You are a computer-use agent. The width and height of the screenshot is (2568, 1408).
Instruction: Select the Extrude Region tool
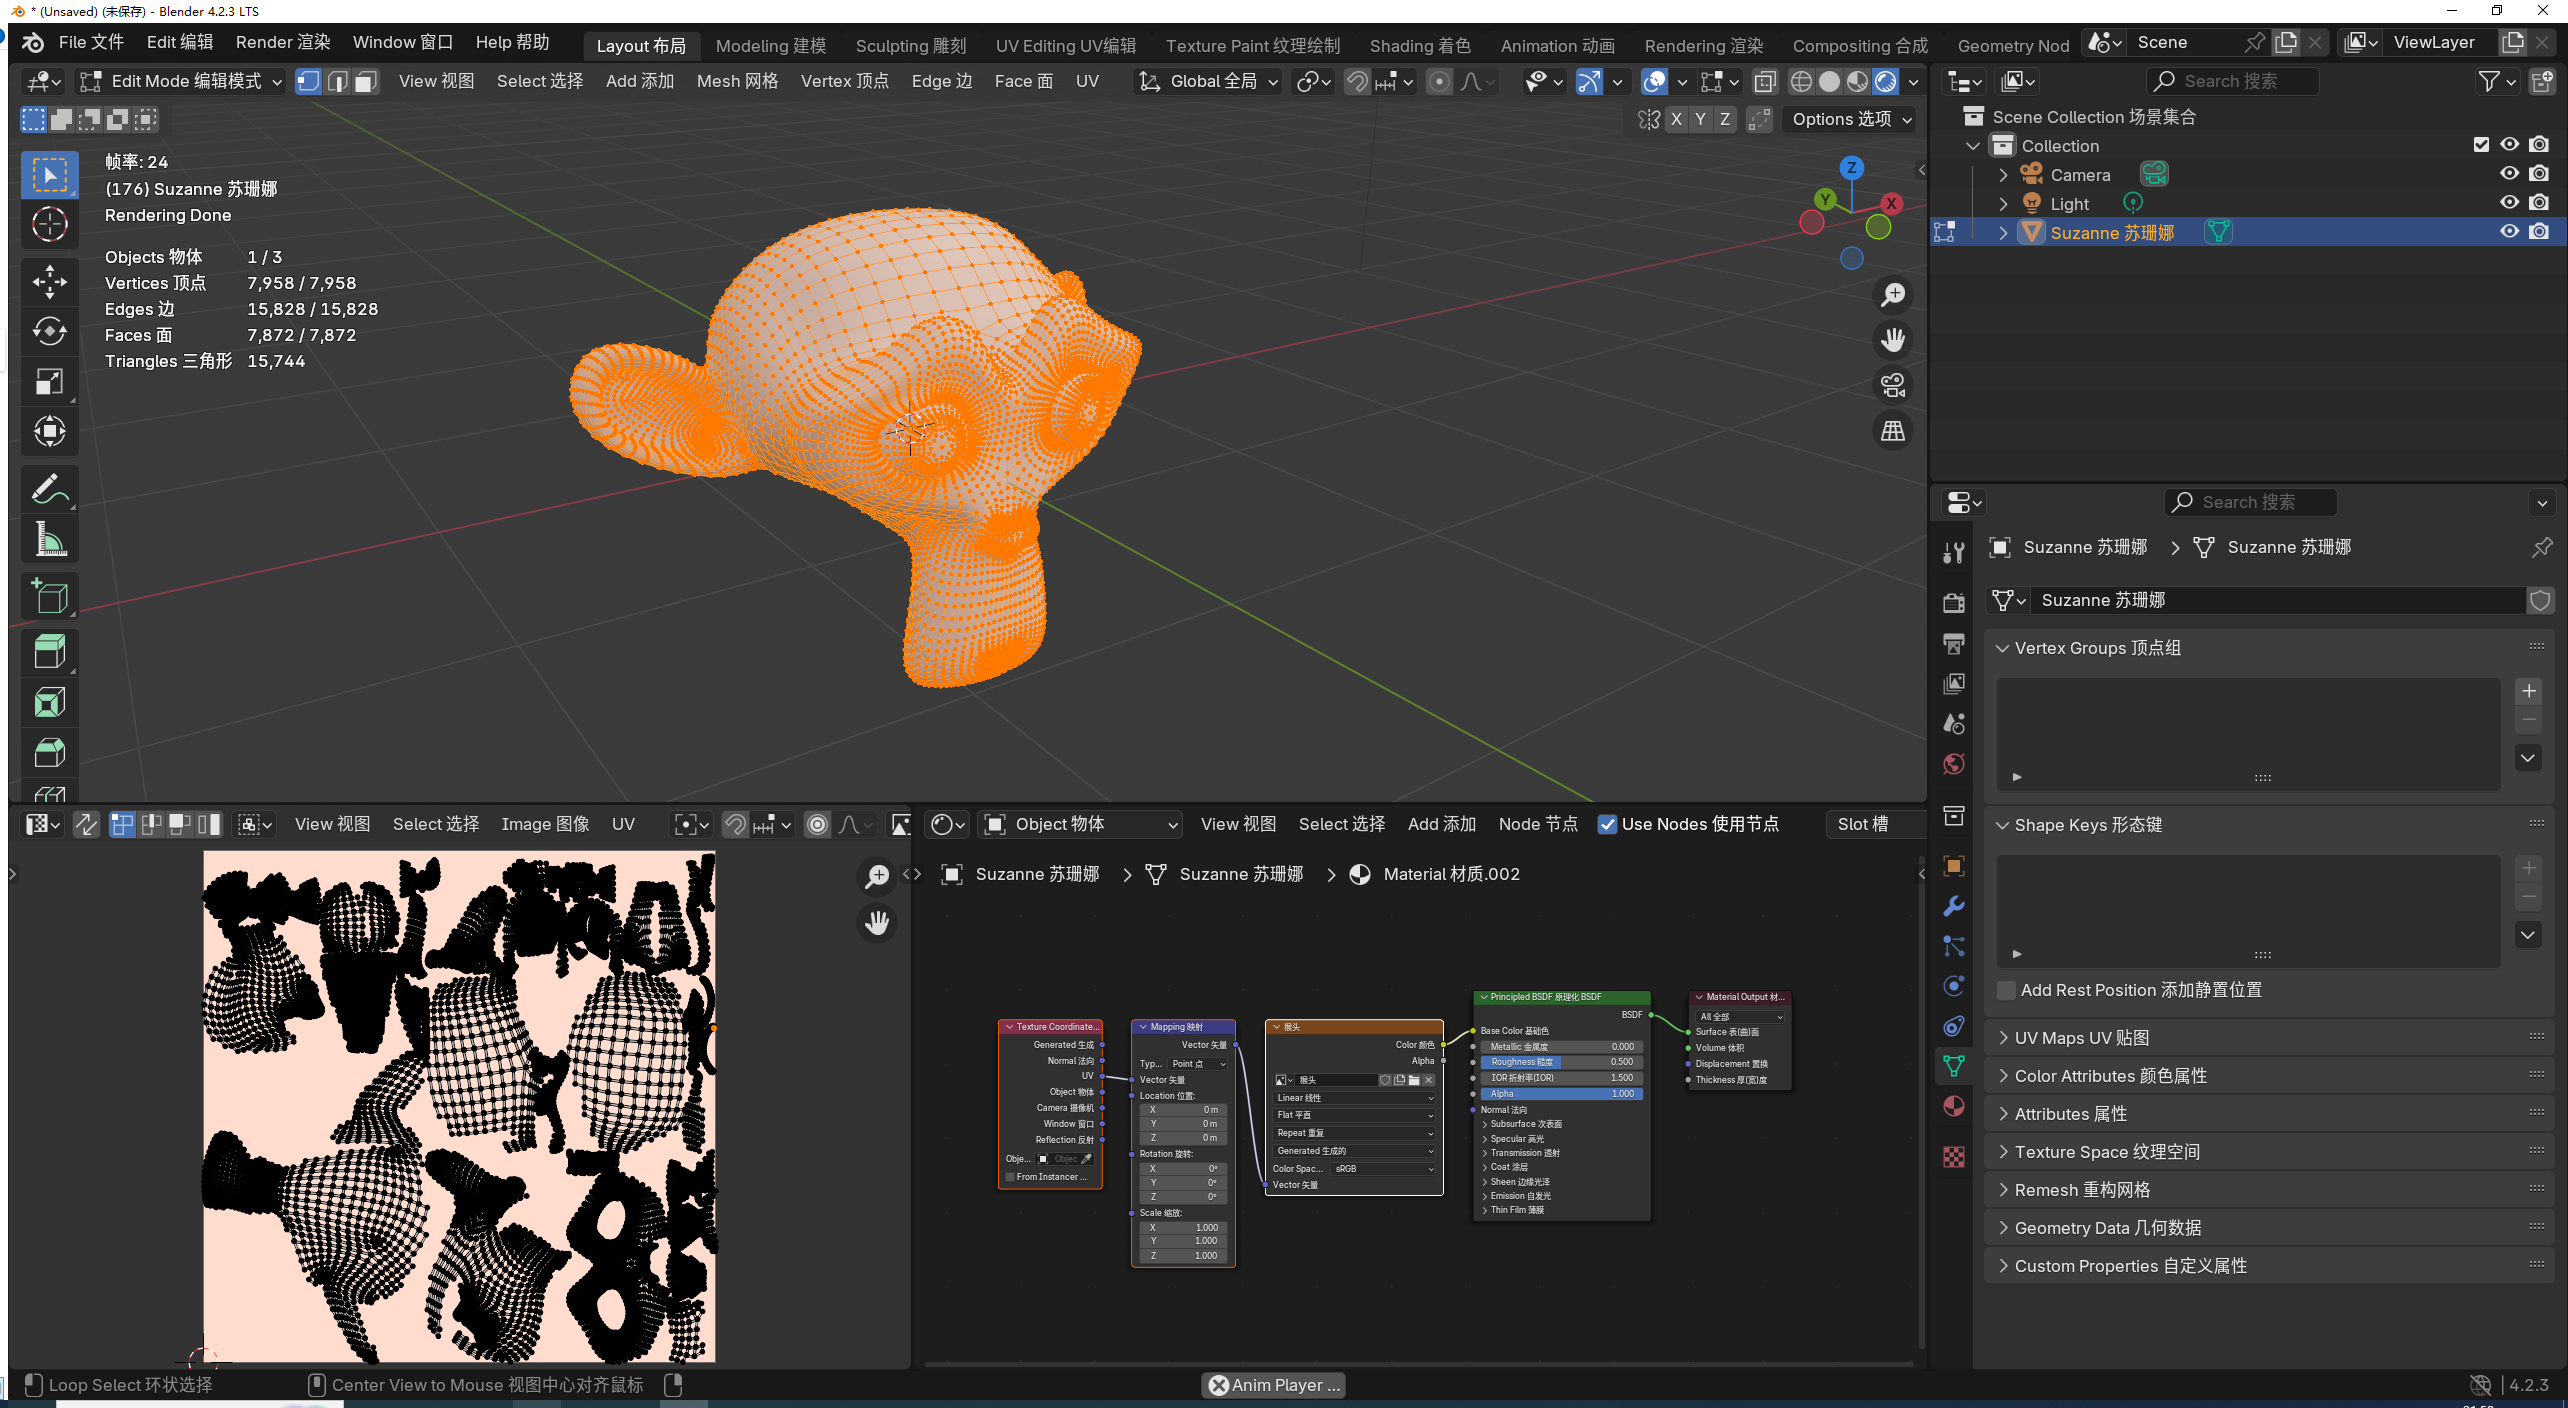(49, 652)
